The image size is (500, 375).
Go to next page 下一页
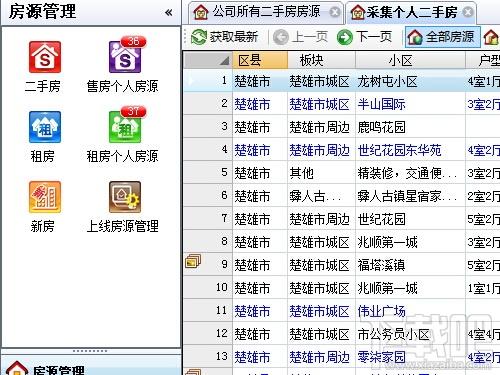click(364, 37)
